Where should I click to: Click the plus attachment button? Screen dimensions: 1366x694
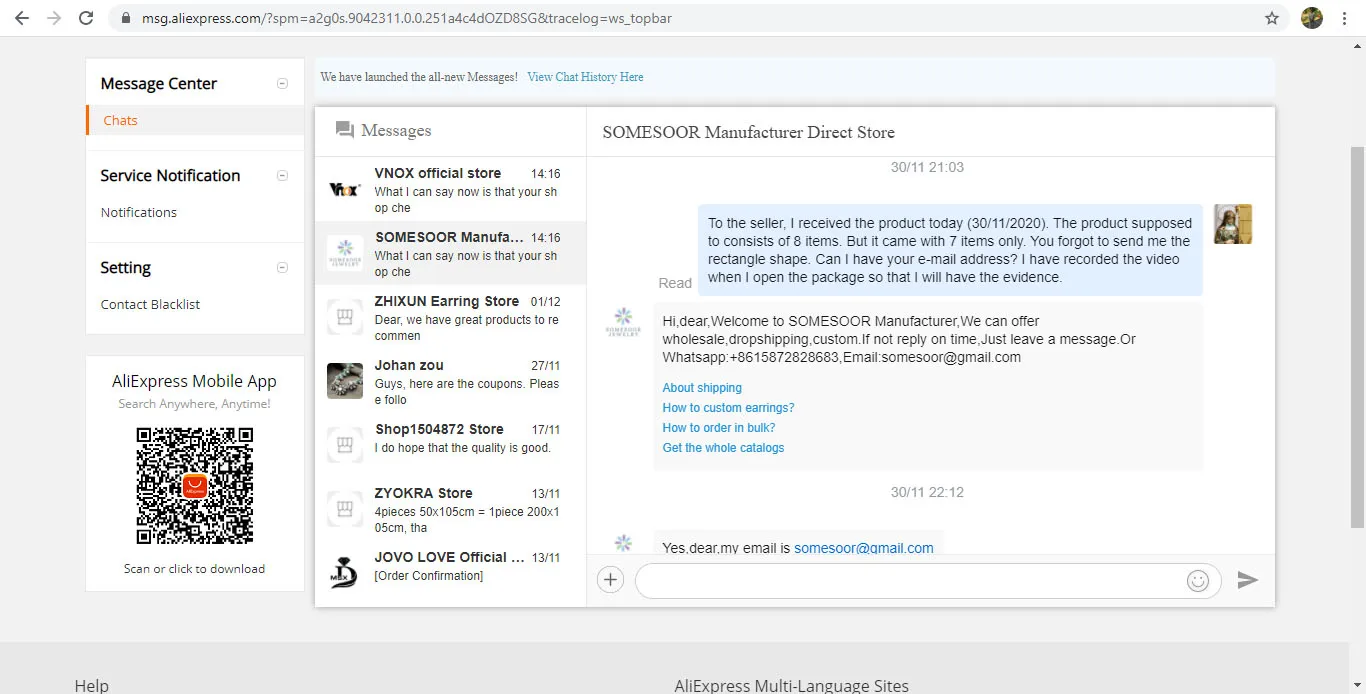point(610,580)
